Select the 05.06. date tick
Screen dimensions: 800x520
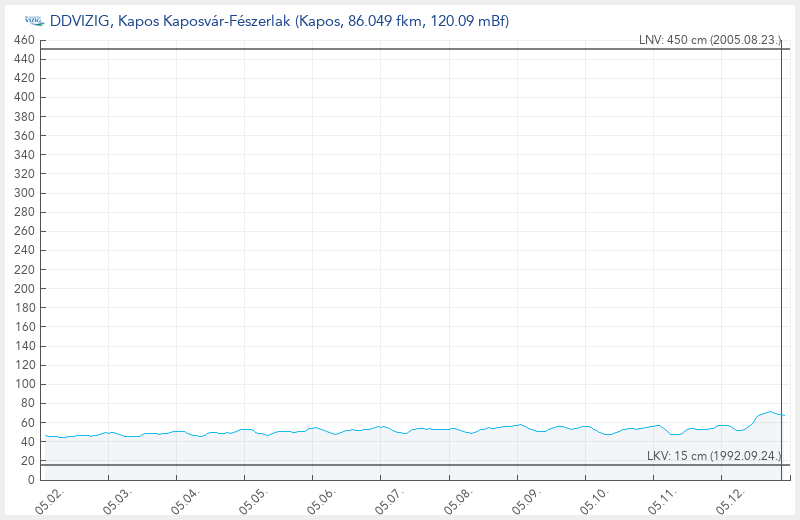(x=322, y=501)
